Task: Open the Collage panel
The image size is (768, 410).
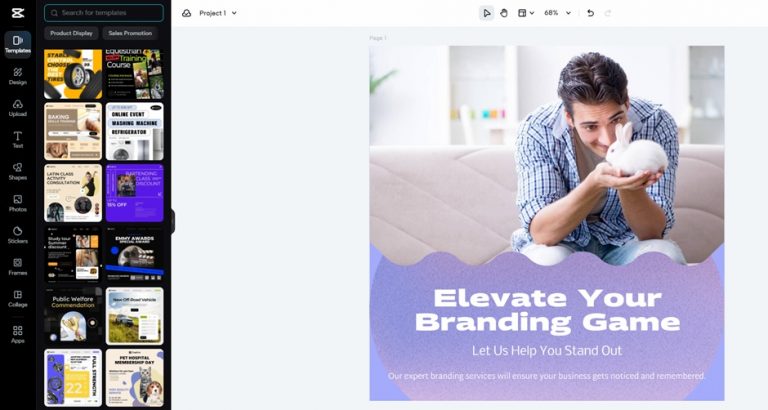Action: click(x=18, y=299)
